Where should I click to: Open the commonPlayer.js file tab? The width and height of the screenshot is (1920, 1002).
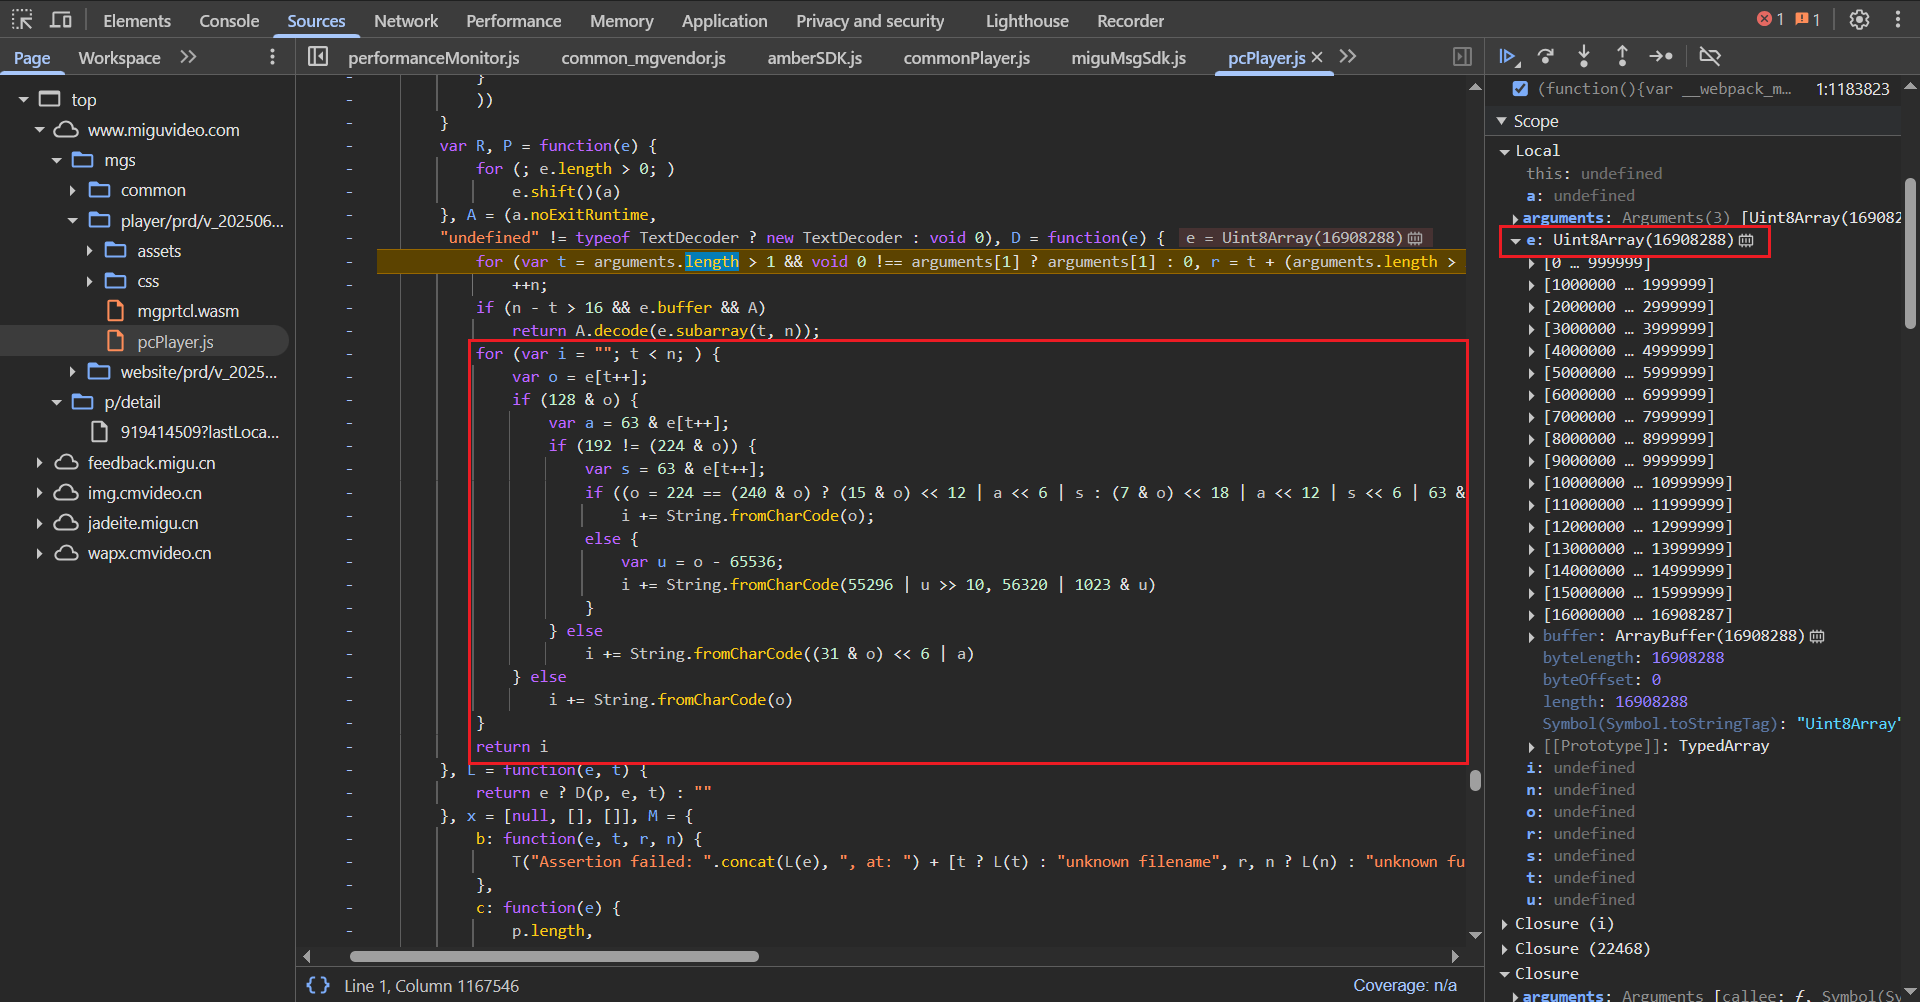pyautogui.click(x=966, y=58)
